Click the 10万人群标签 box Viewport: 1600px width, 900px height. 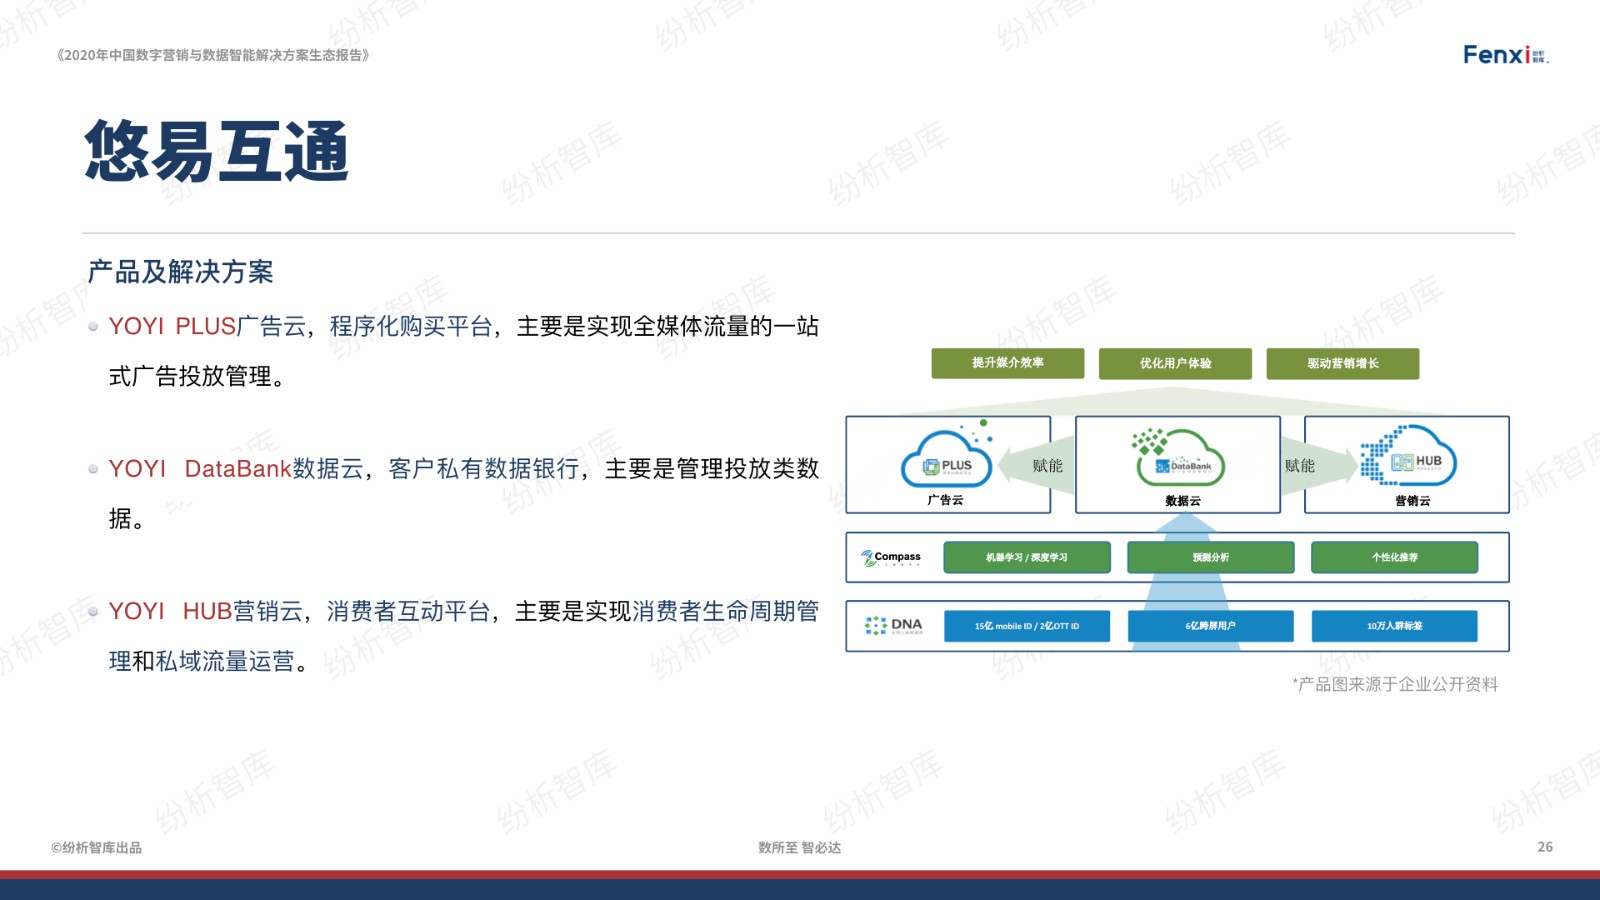click(1395, 626)
